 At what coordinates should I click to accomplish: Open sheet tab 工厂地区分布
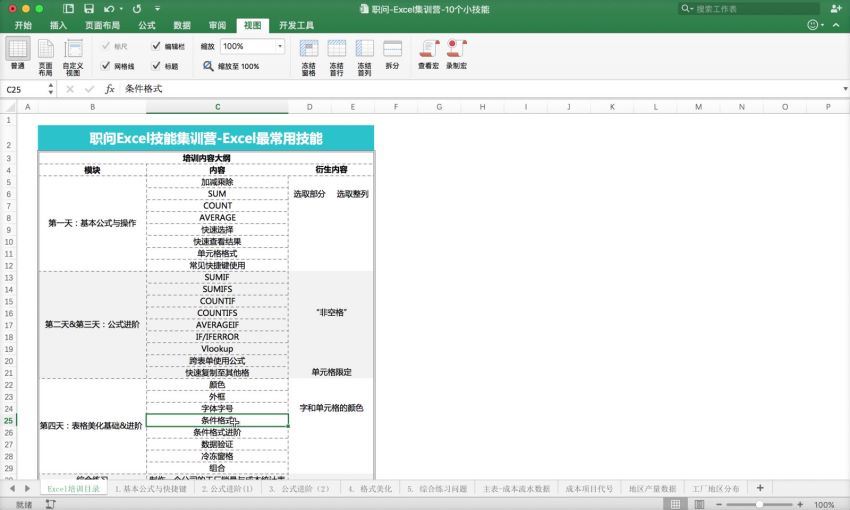point(716,488)
